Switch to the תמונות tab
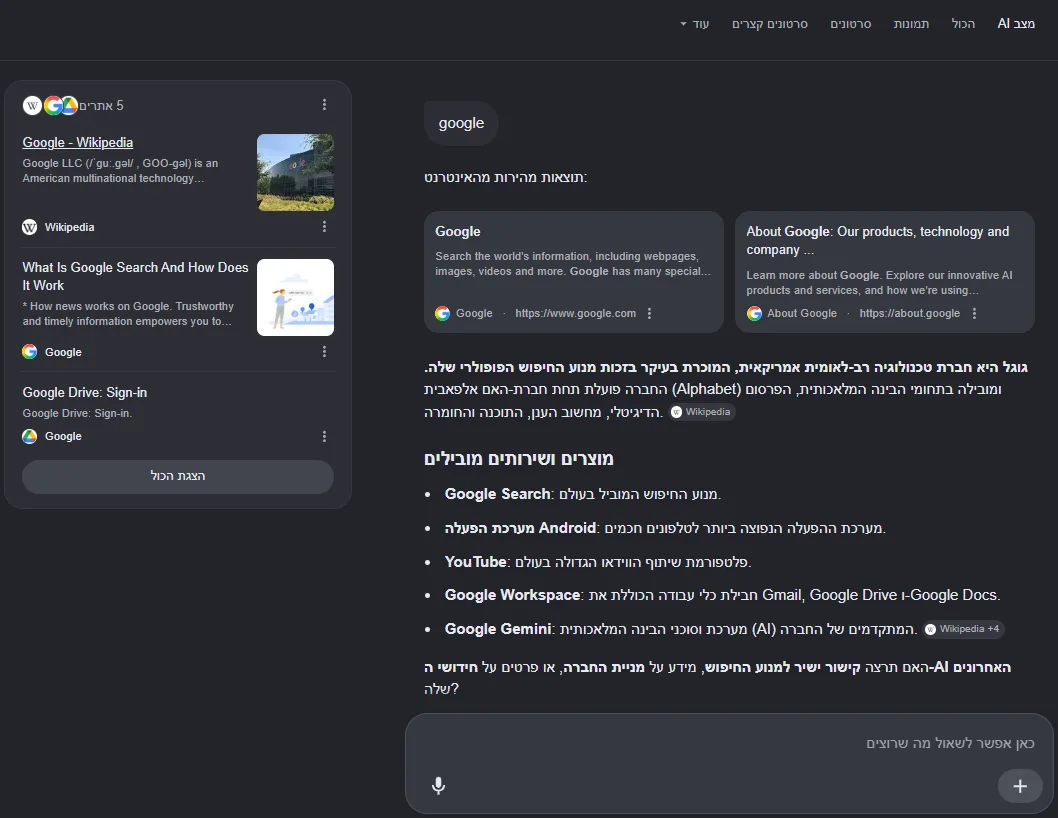The image size is (1058, 818). click(x=912, y=24)
